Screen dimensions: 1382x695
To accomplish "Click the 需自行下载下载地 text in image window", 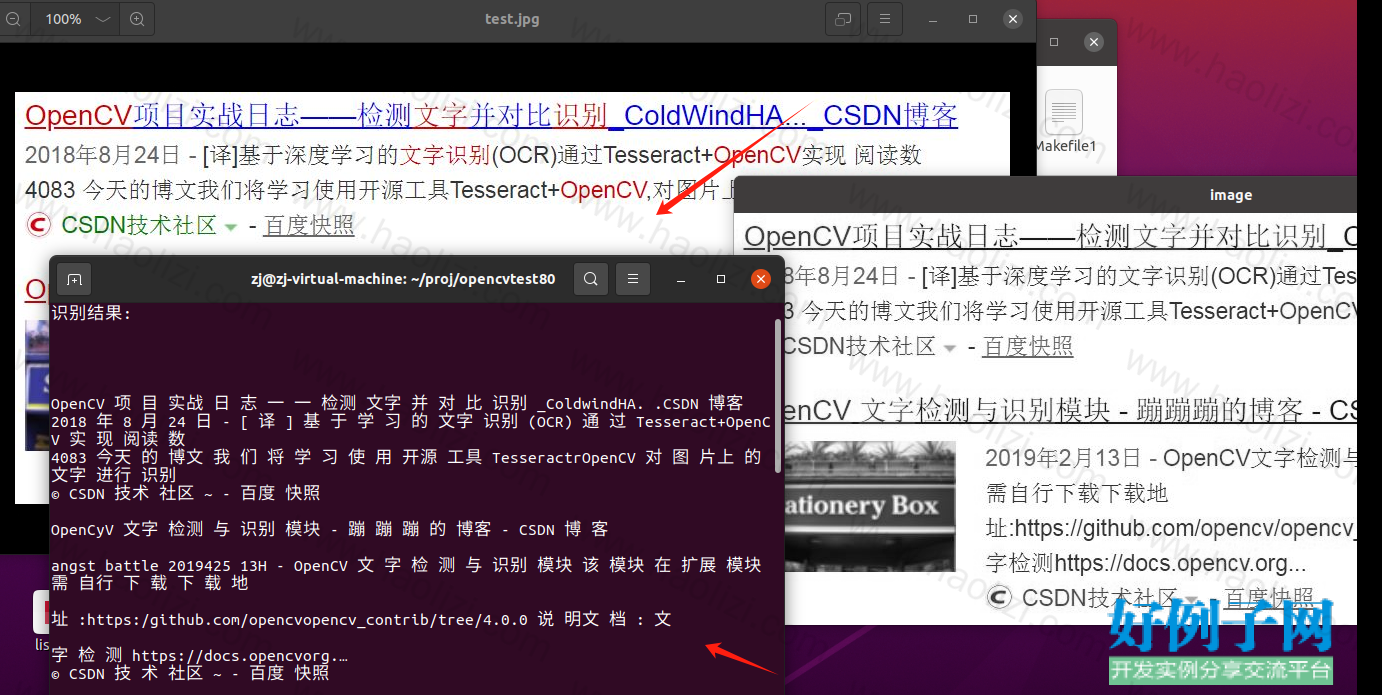I will point(1077,493).
